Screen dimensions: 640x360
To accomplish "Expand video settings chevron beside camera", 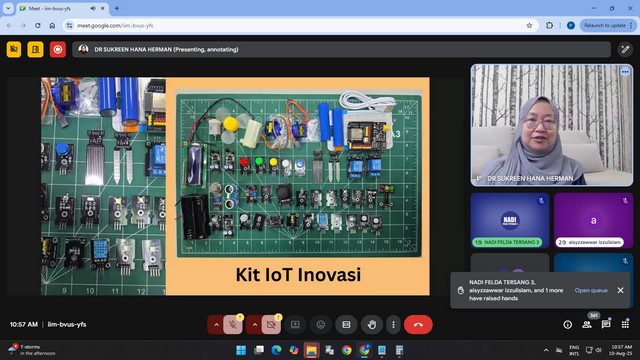I will click(x=255, y=325).
